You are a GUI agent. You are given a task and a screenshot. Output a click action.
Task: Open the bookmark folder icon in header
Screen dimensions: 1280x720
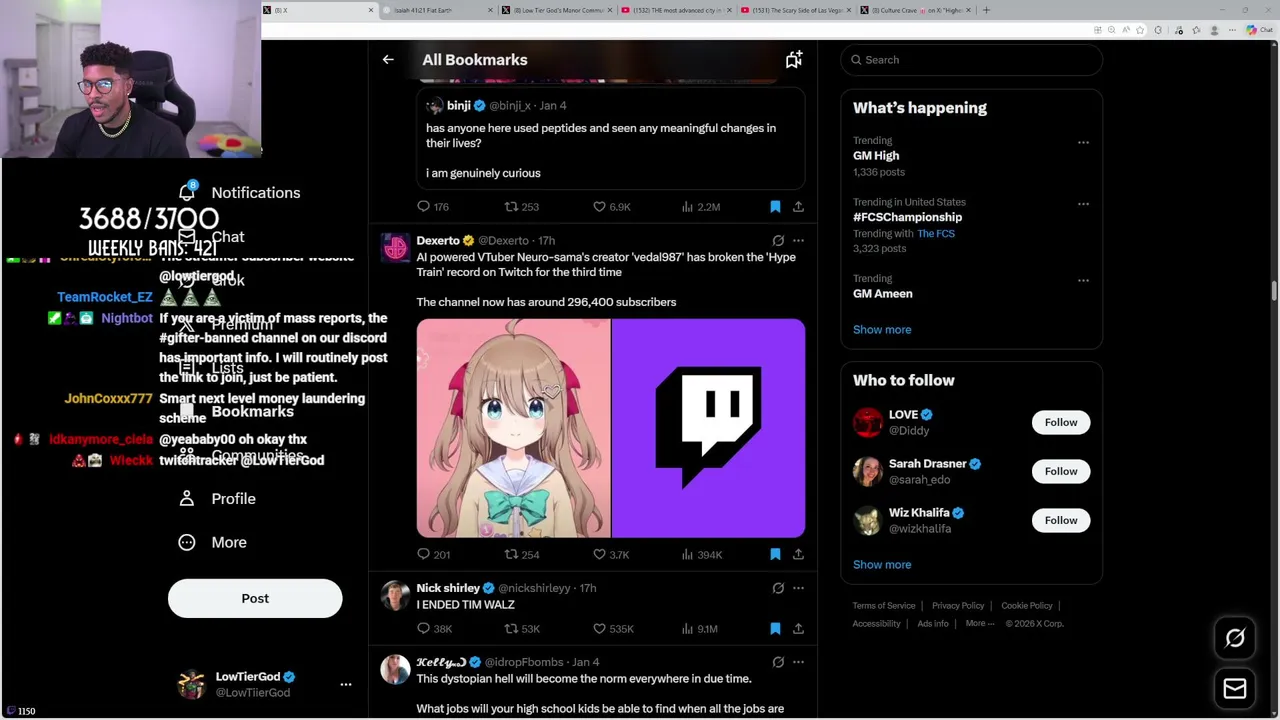[x=793, y=60]
